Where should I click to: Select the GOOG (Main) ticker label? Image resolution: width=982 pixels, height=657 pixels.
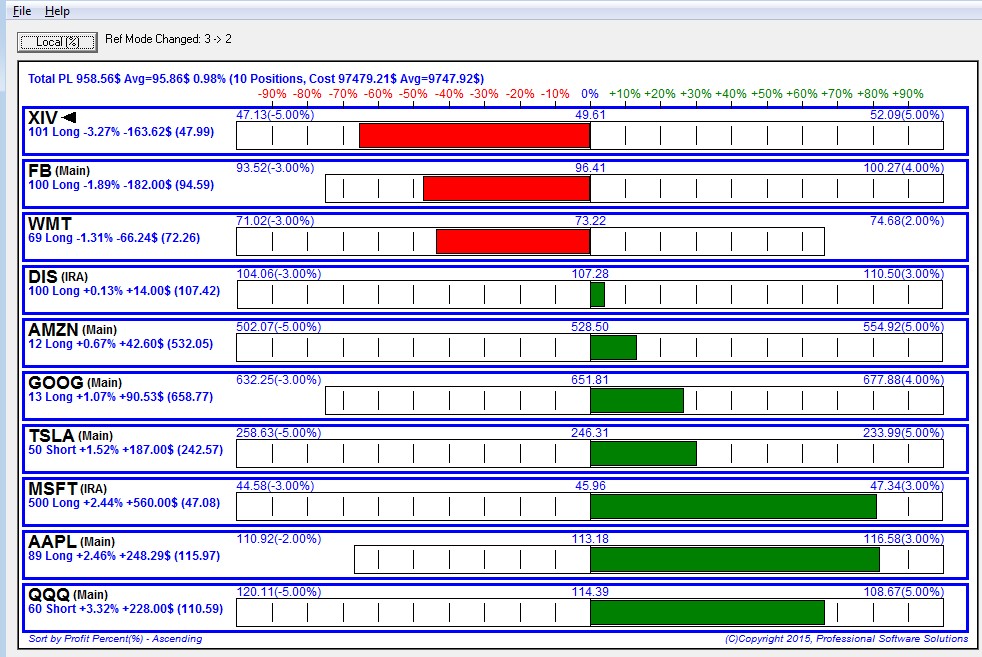point(75,382)
